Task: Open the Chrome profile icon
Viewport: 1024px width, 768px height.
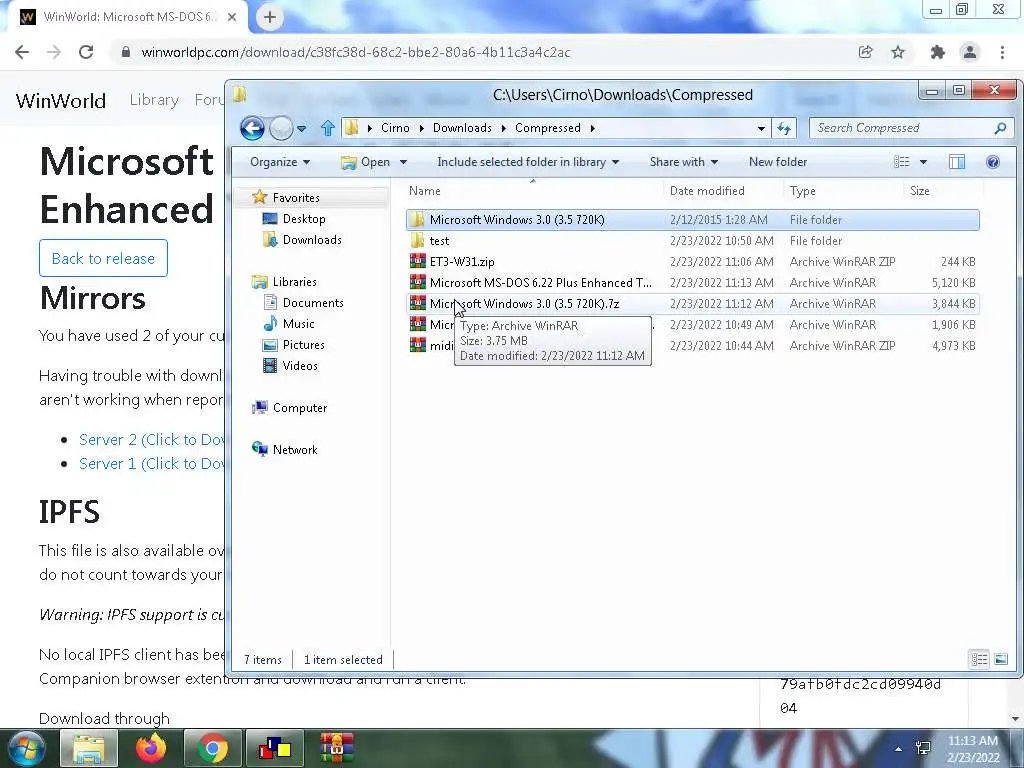Action: point(970,52)
